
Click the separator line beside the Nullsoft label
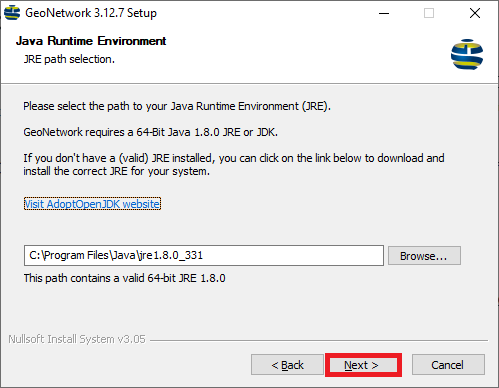[319, 340]
